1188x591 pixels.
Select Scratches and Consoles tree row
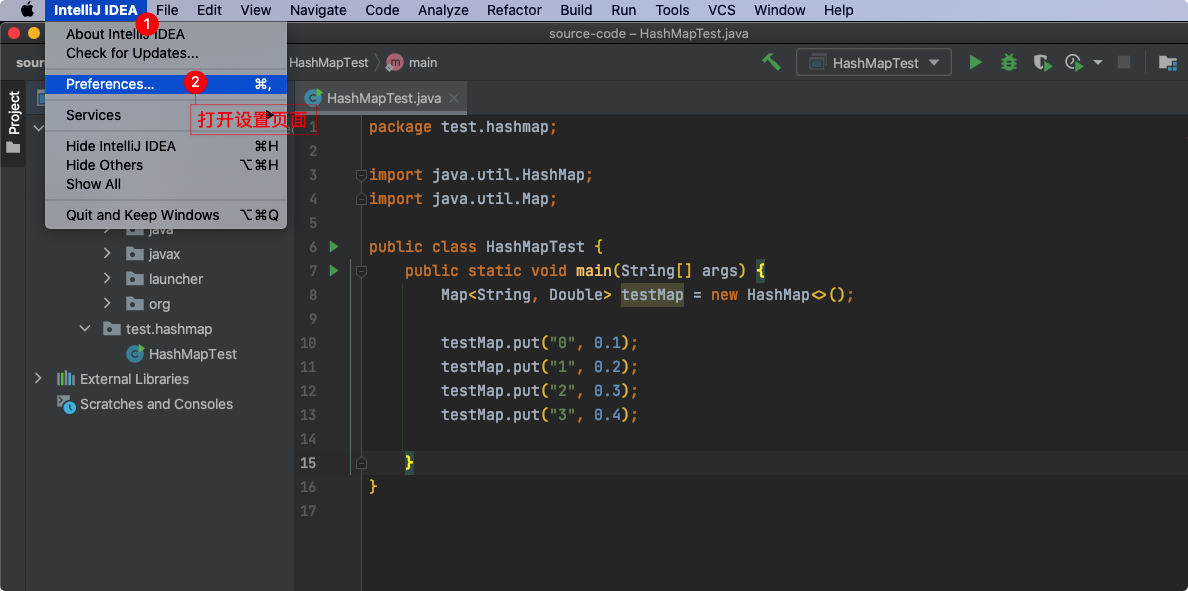click(x=156, y=404)
